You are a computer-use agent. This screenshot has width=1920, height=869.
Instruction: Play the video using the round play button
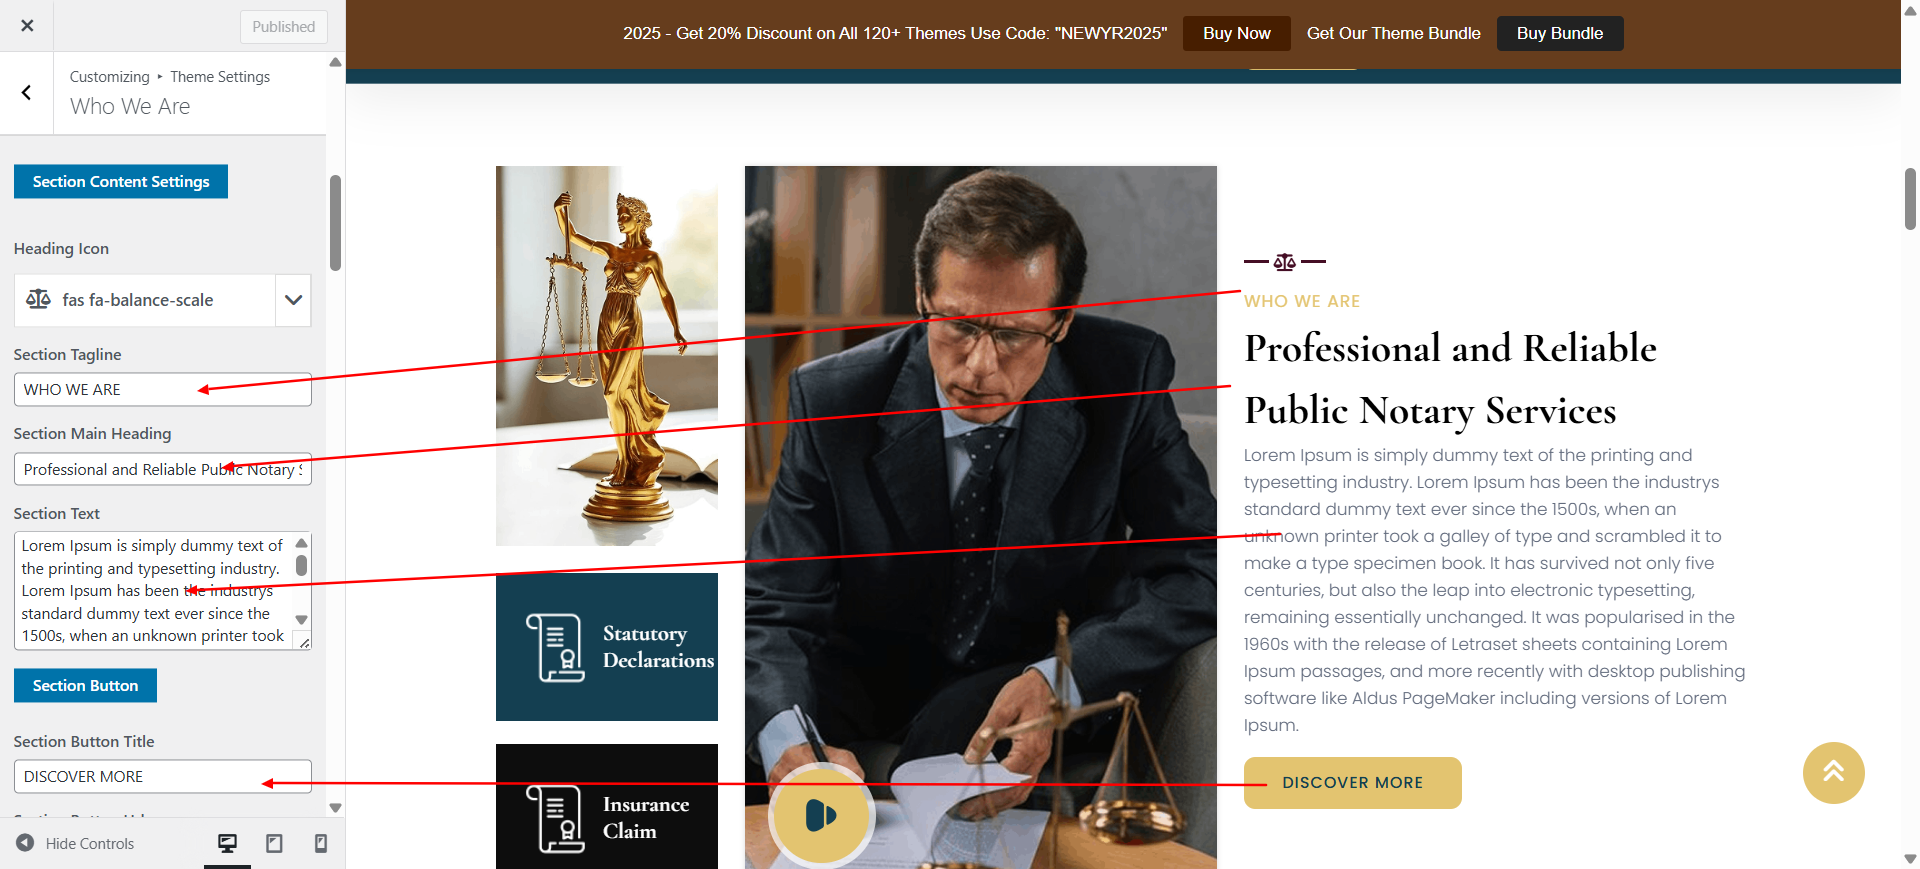821,815
